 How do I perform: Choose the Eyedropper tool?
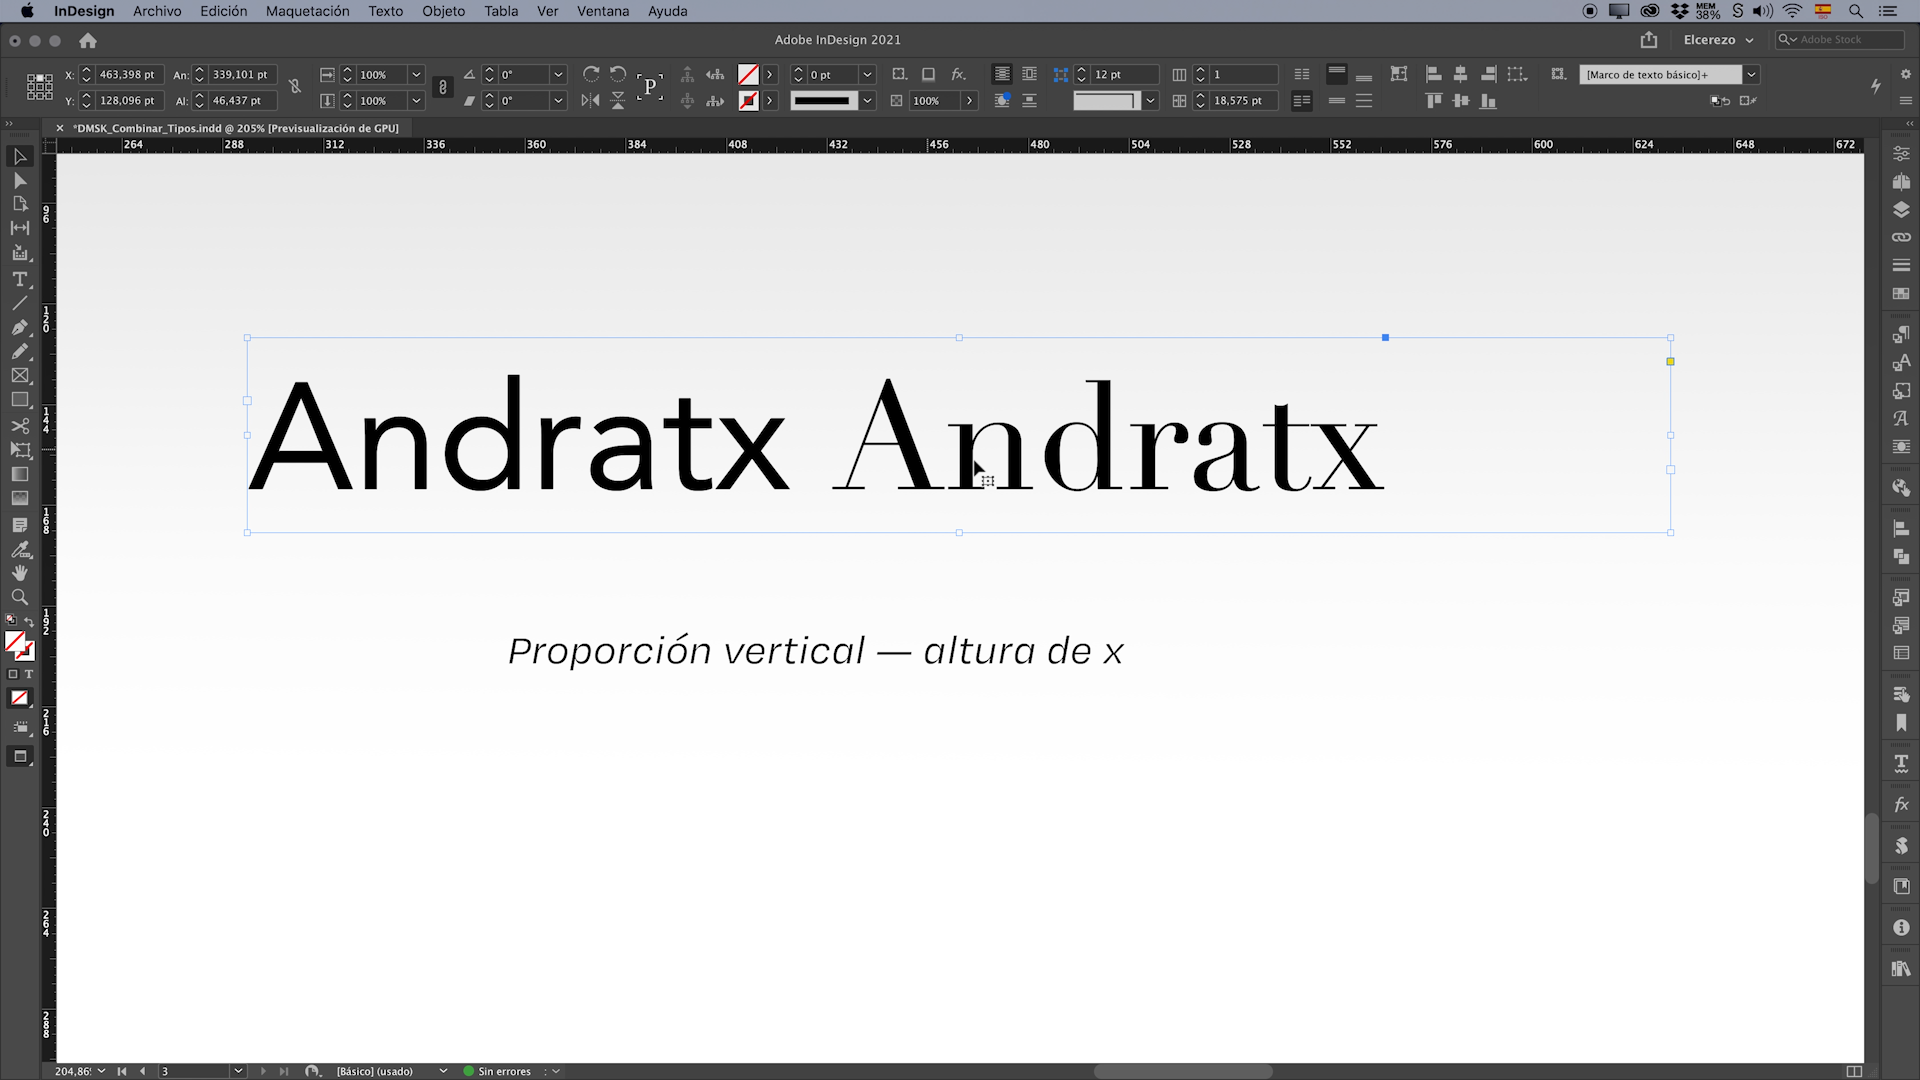pyautogui.click(x=20, y=549)
